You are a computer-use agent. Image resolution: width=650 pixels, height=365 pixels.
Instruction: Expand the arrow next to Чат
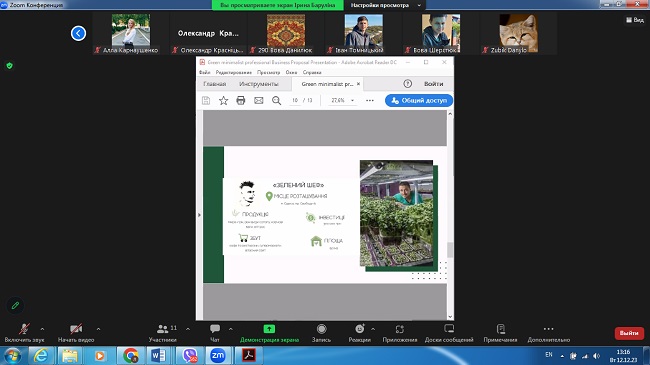(230, 329)
